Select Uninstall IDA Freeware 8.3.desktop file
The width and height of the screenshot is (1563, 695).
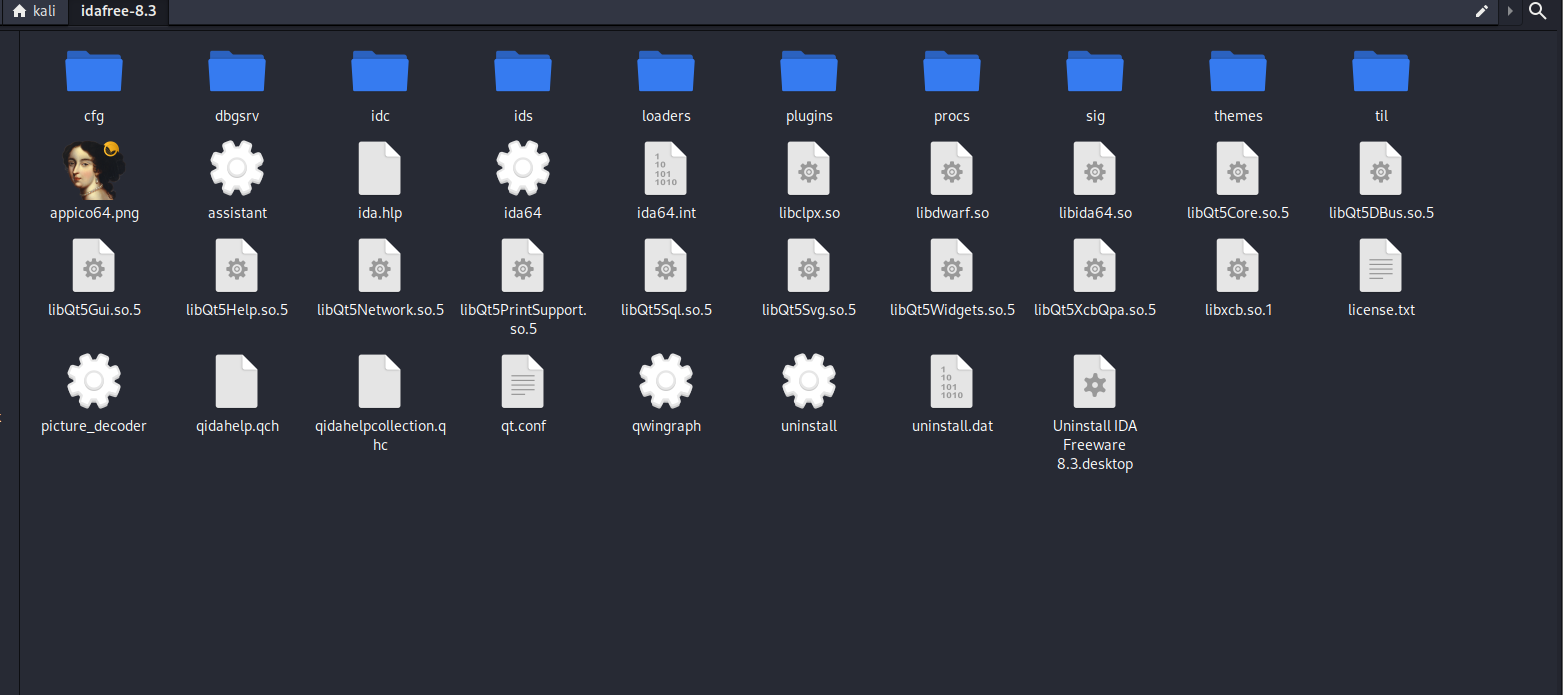pos(1095,382)
